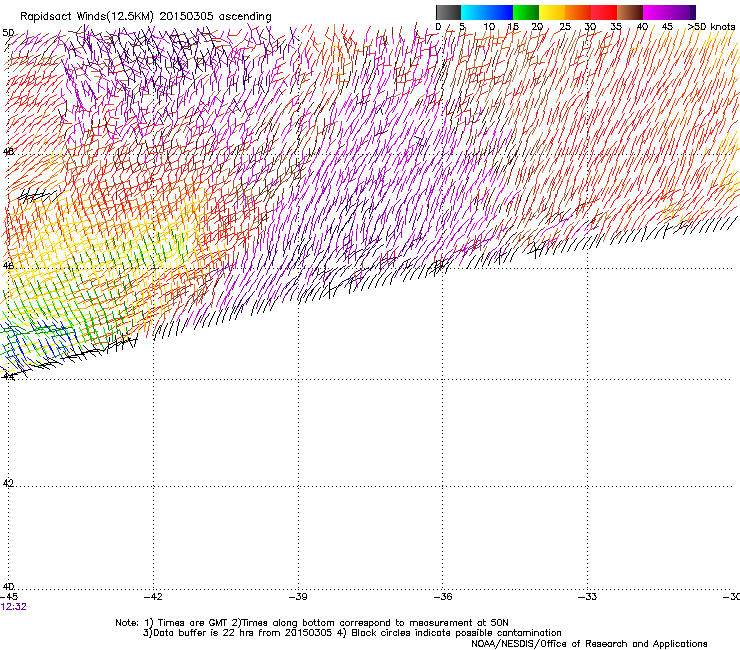Click the -45 longitude axis label

pyautogui.click(x=9, y=597)
